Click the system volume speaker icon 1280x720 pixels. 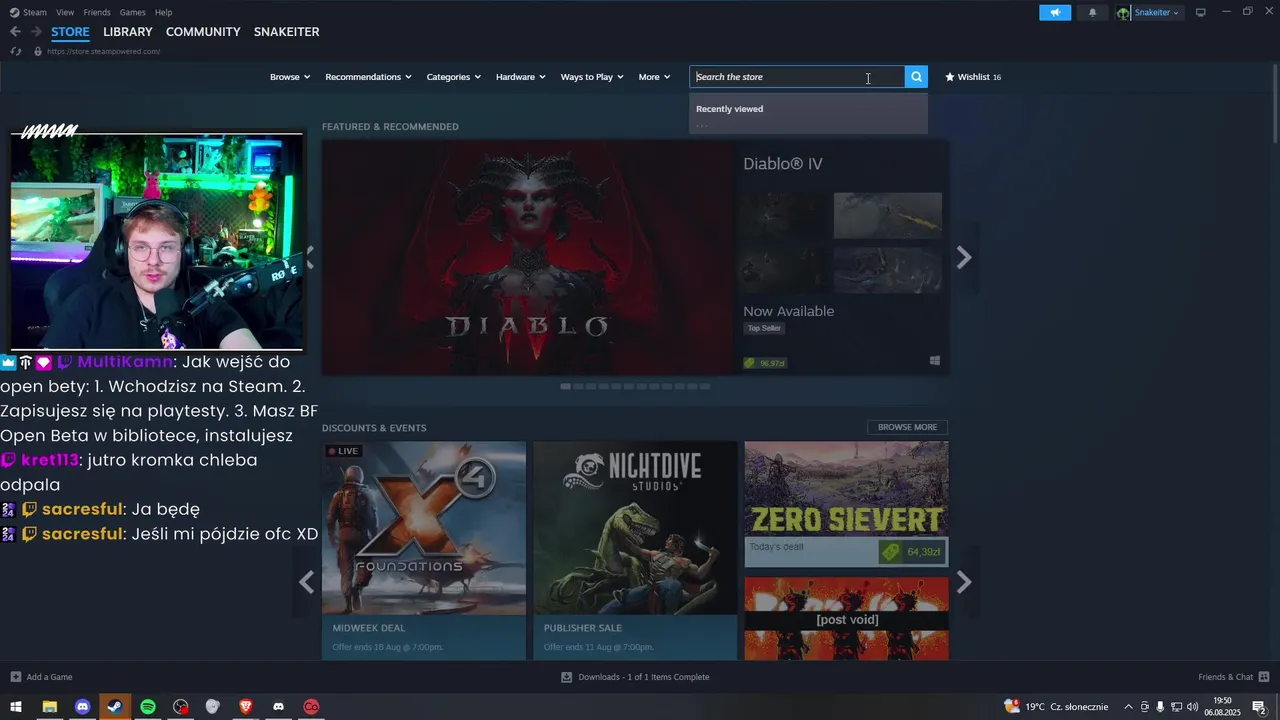coord(1192,707)
